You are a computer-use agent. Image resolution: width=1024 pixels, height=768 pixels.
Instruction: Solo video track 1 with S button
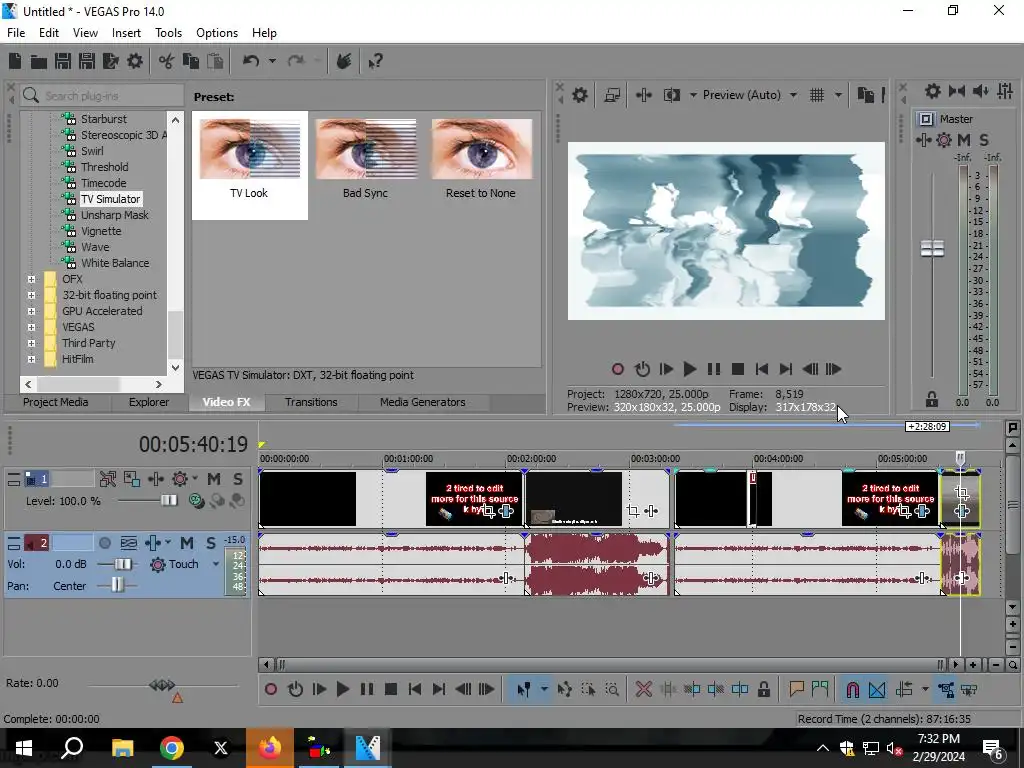pyautogui.click(x=238, y=479)
